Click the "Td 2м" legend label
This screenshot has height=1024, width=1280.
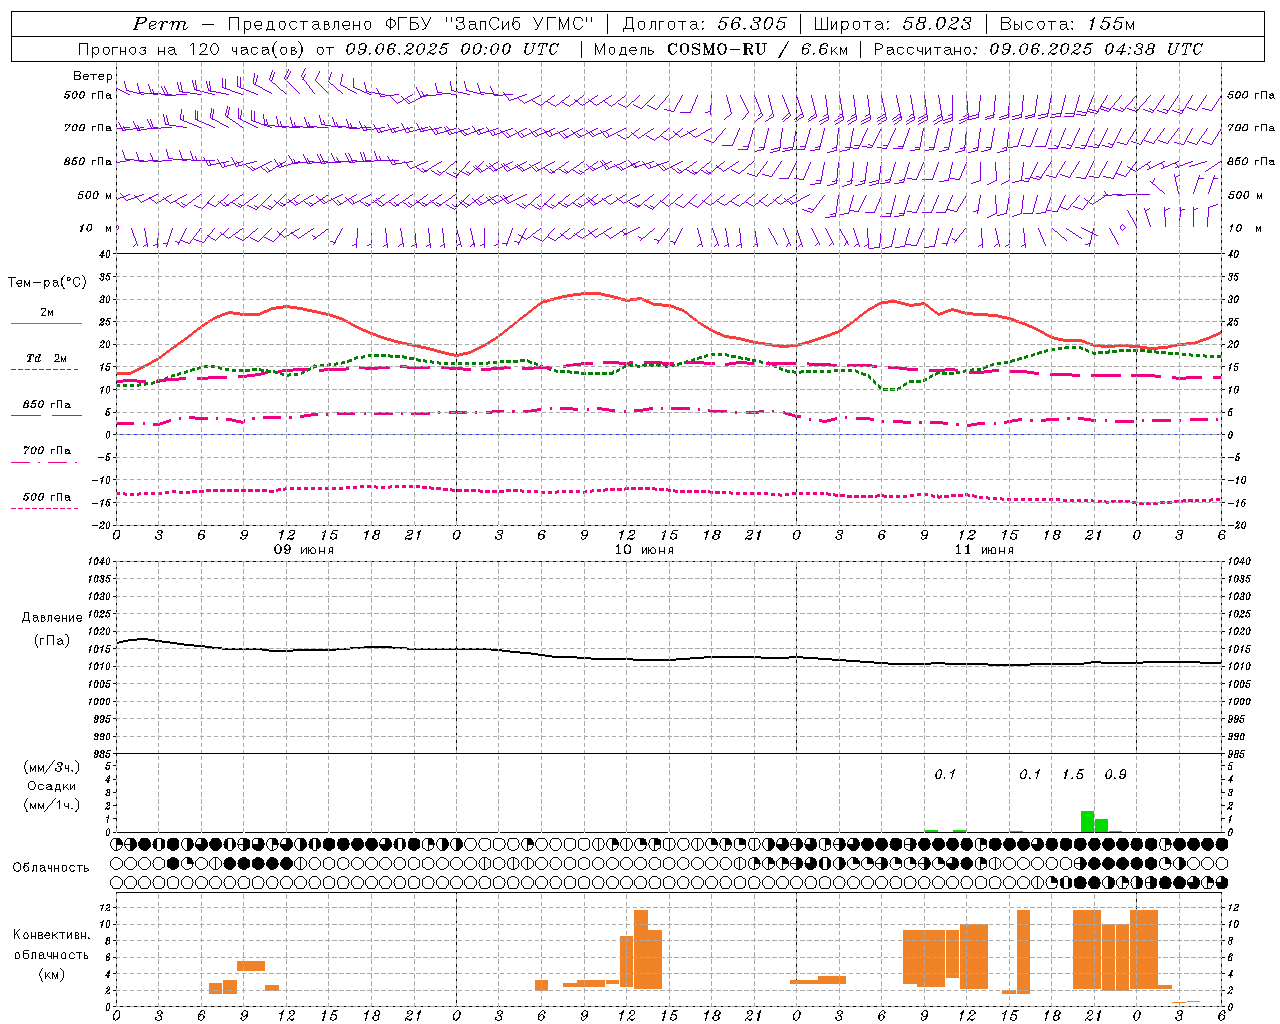[47, 357]
